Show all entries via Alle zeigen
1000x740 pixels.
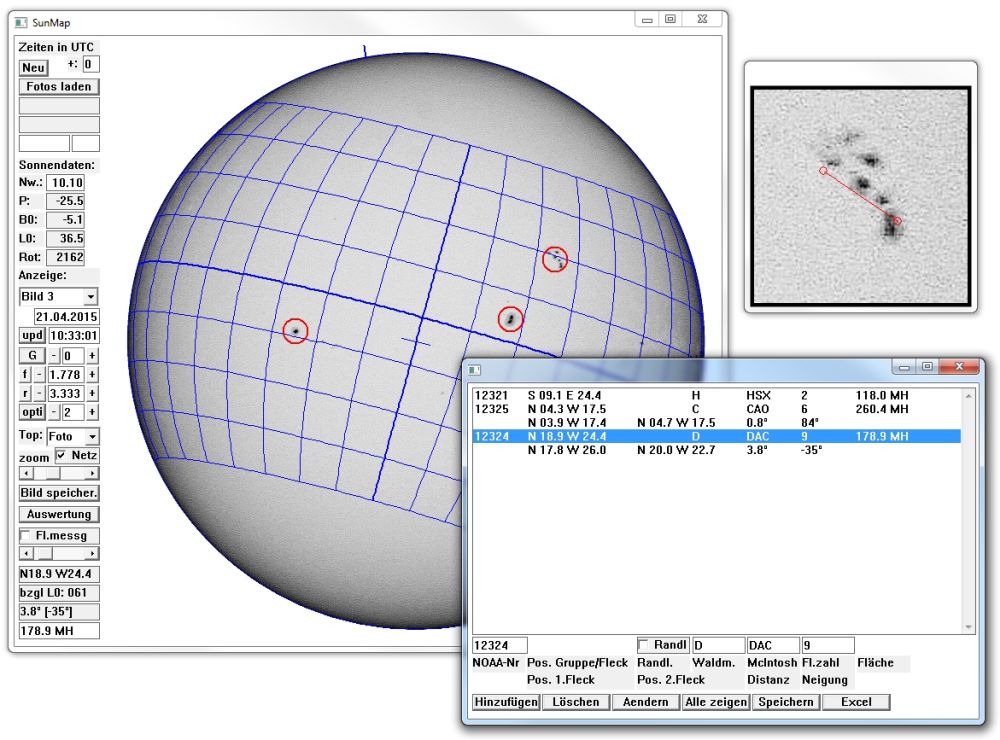click(x=716, y=702)
